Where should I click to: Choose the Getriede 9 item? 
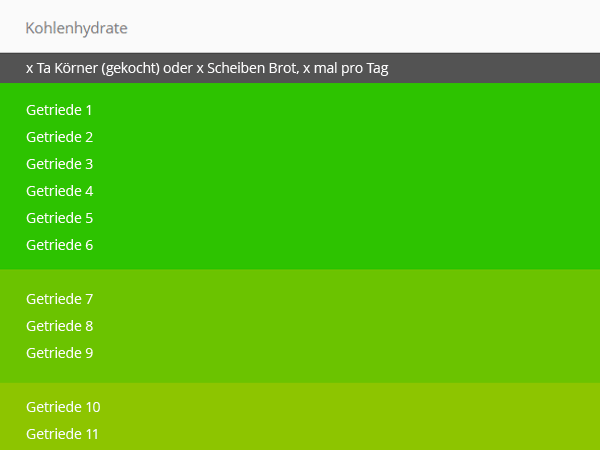(x=59, y=353)
